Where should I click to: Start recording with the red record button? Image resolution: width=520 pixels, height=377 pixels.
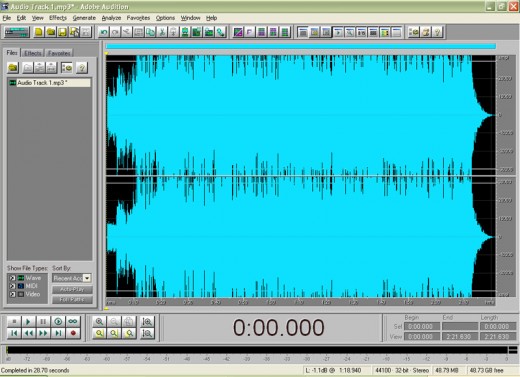tap(73, 333)
